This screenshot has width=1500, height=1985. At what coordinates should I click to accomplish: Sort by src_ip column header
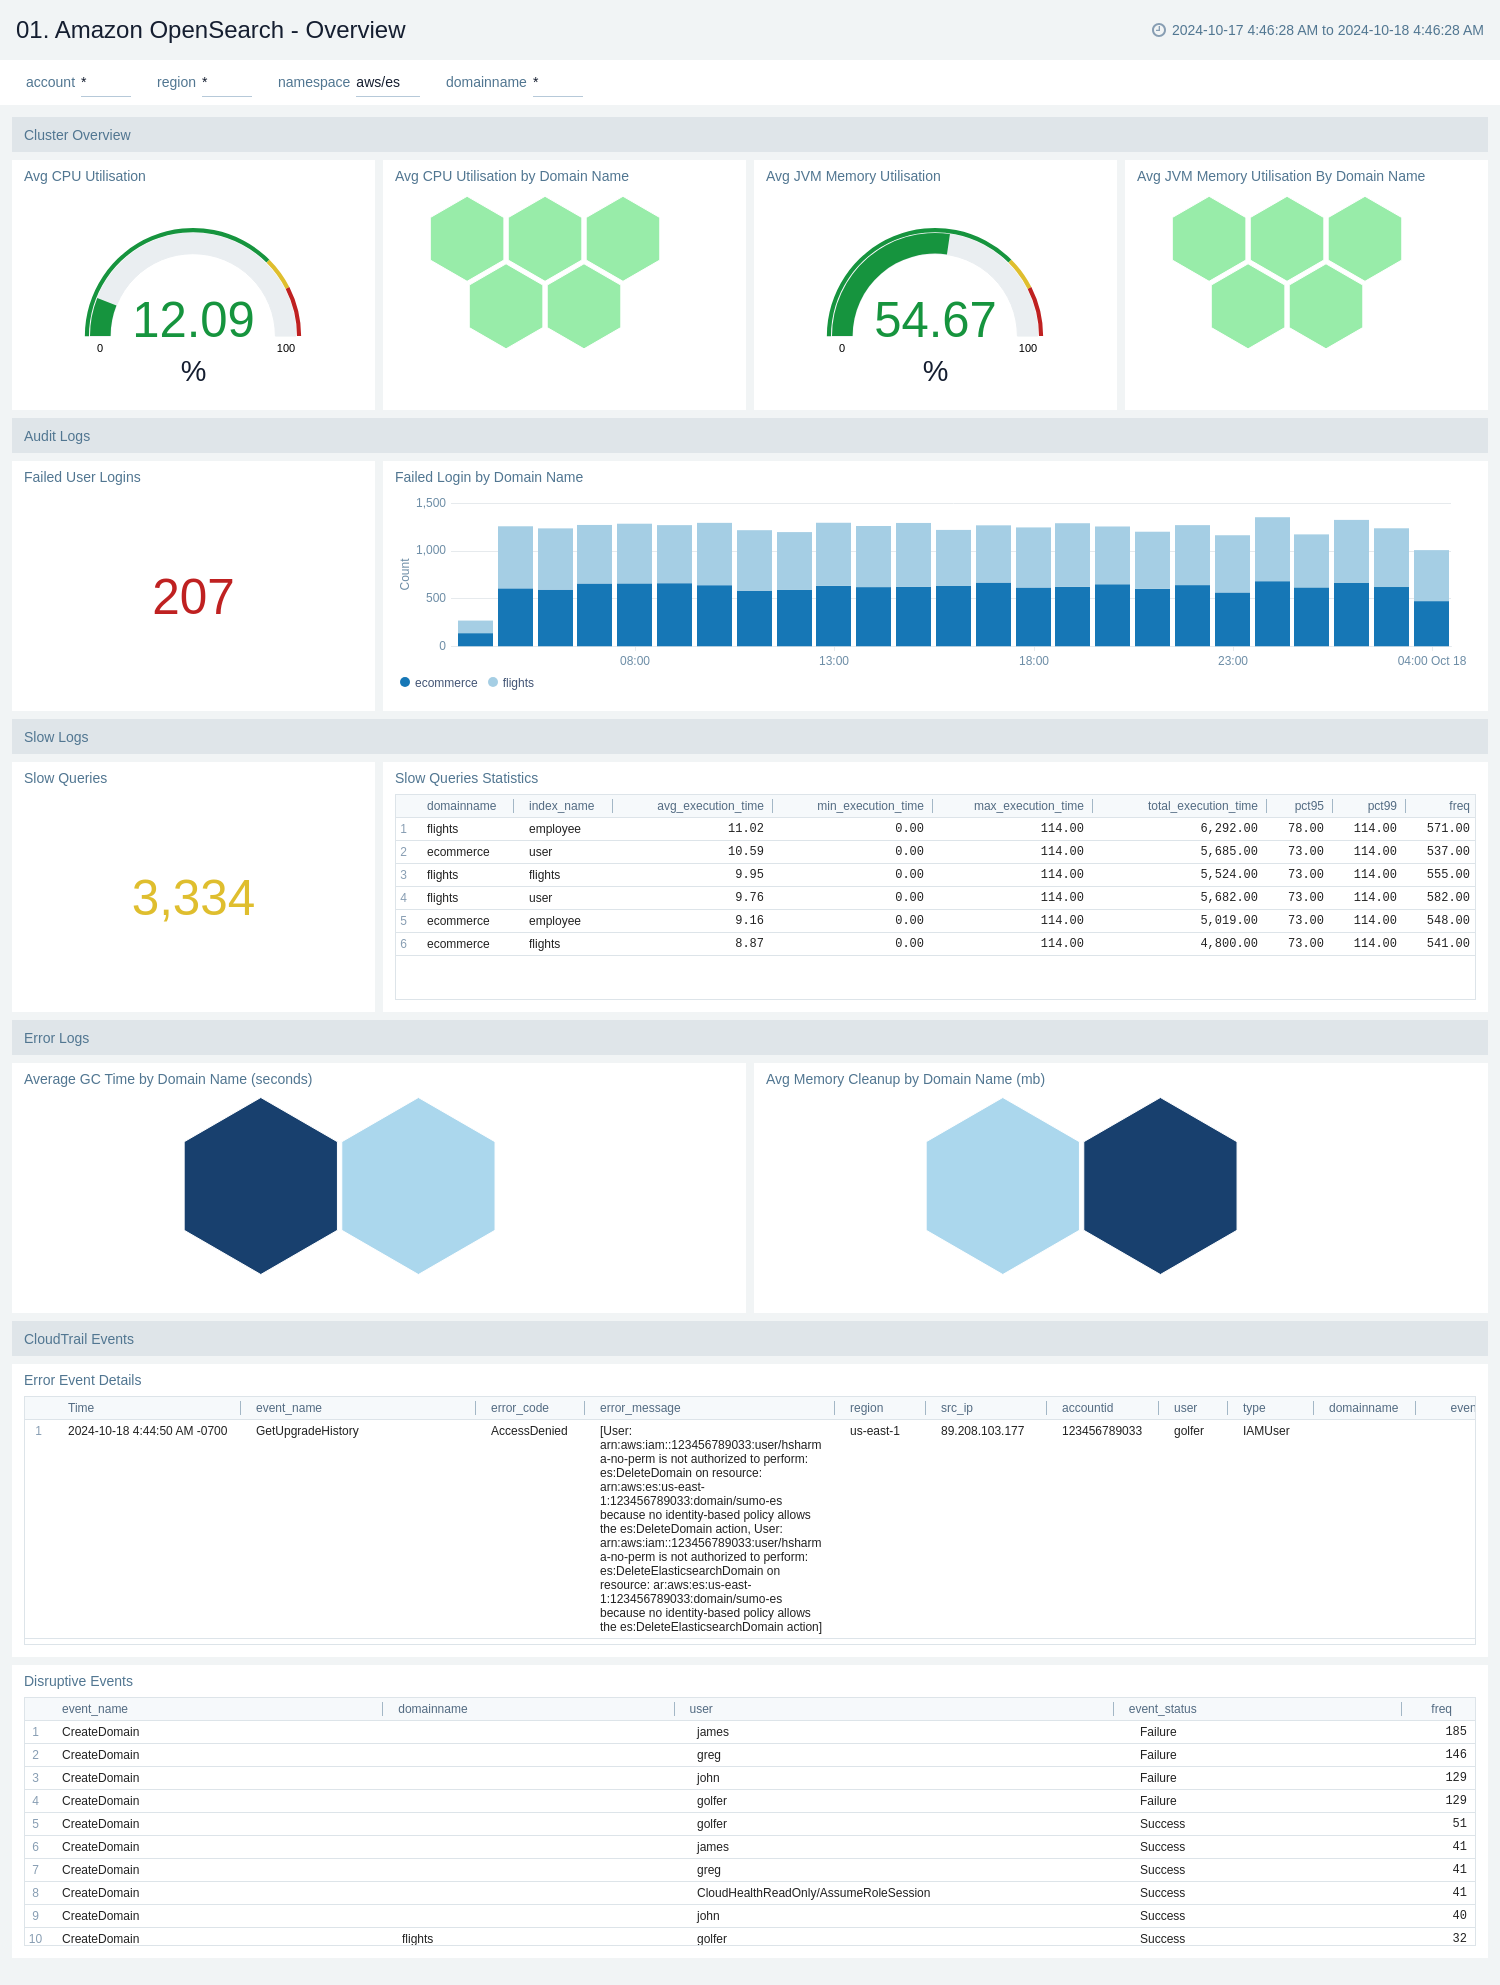pyautogui.click(x=957, y=1408)
